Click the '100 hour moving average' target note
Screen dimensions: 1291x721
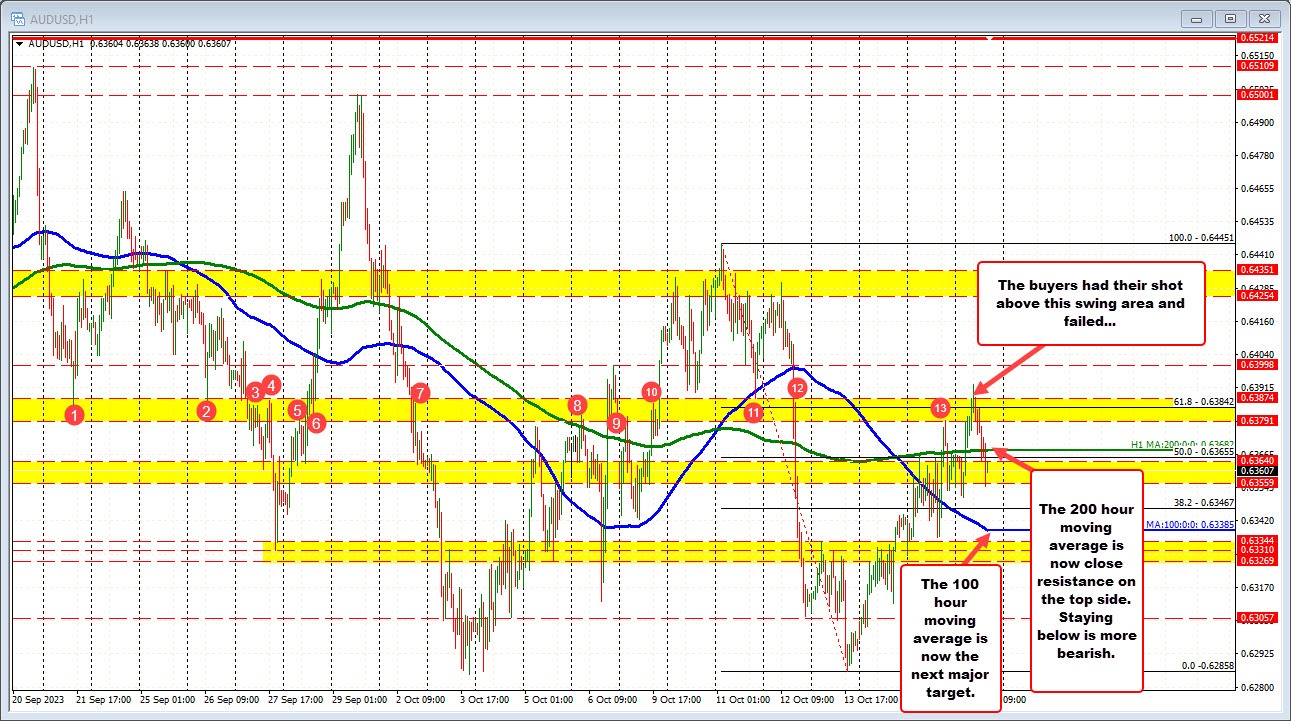(950, 636)
